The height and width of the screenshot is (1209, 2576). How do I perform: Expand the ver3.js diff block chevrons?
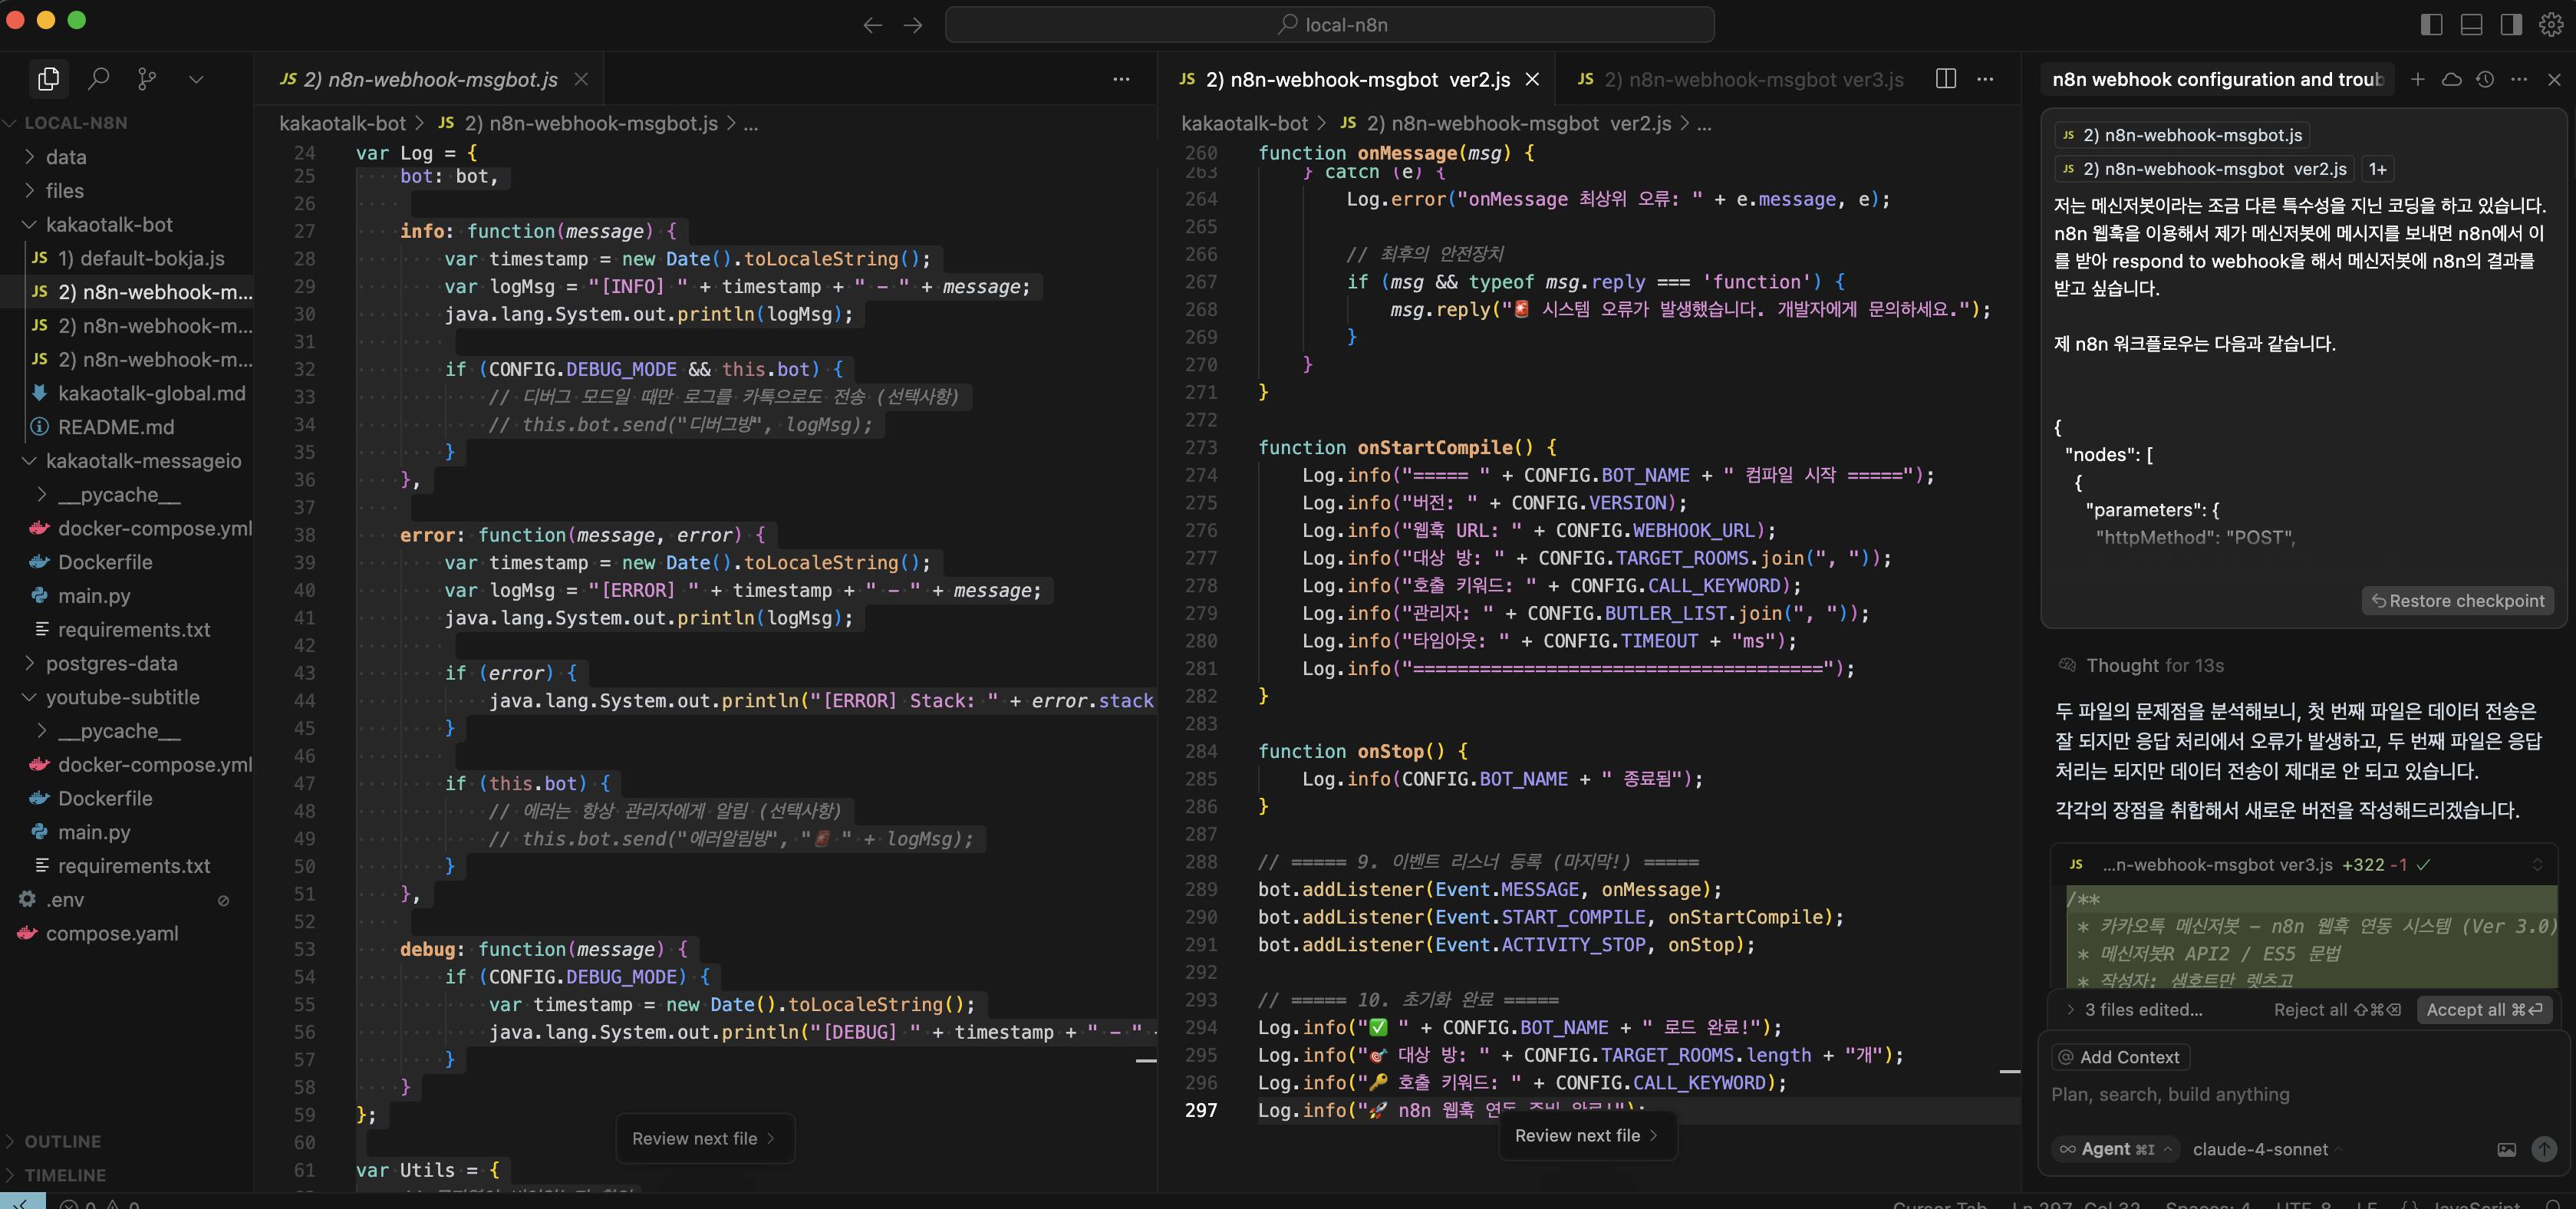tap(2537, 865)
